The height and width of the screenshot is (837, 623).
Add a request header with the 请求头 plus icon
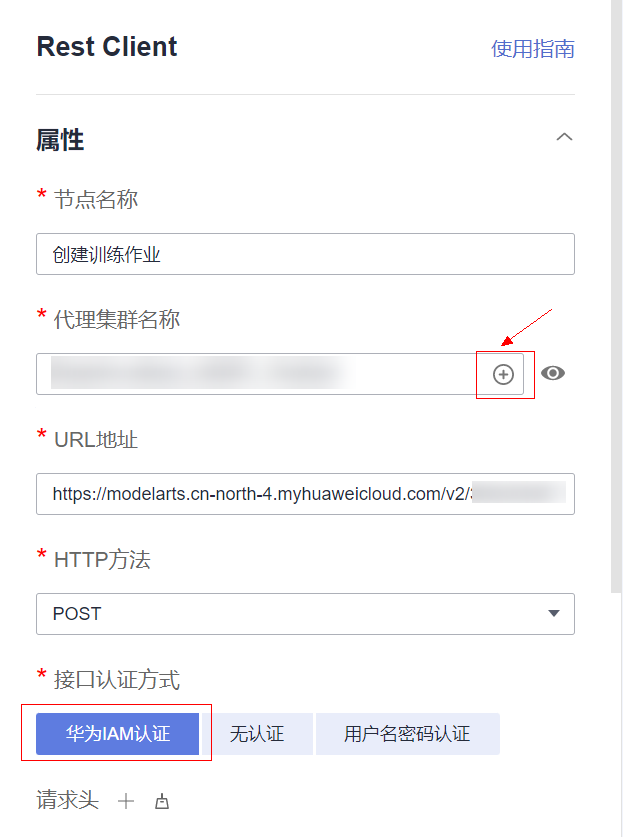tap(126, 801)
